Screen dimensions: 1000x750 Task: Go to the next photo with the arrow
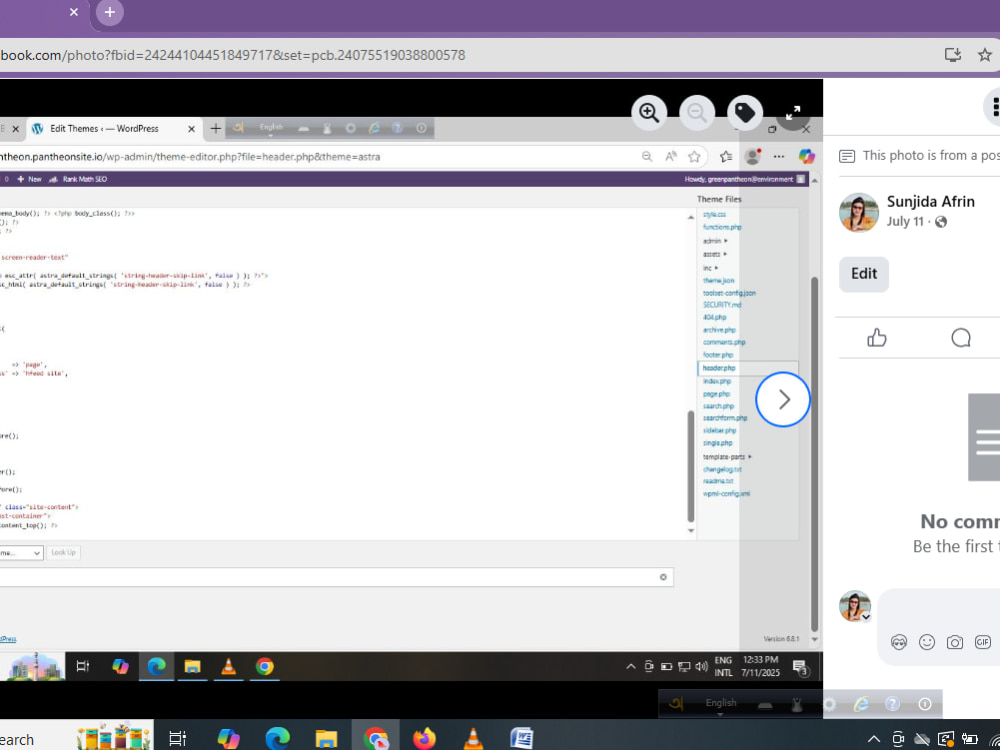(x=783, y=399)
